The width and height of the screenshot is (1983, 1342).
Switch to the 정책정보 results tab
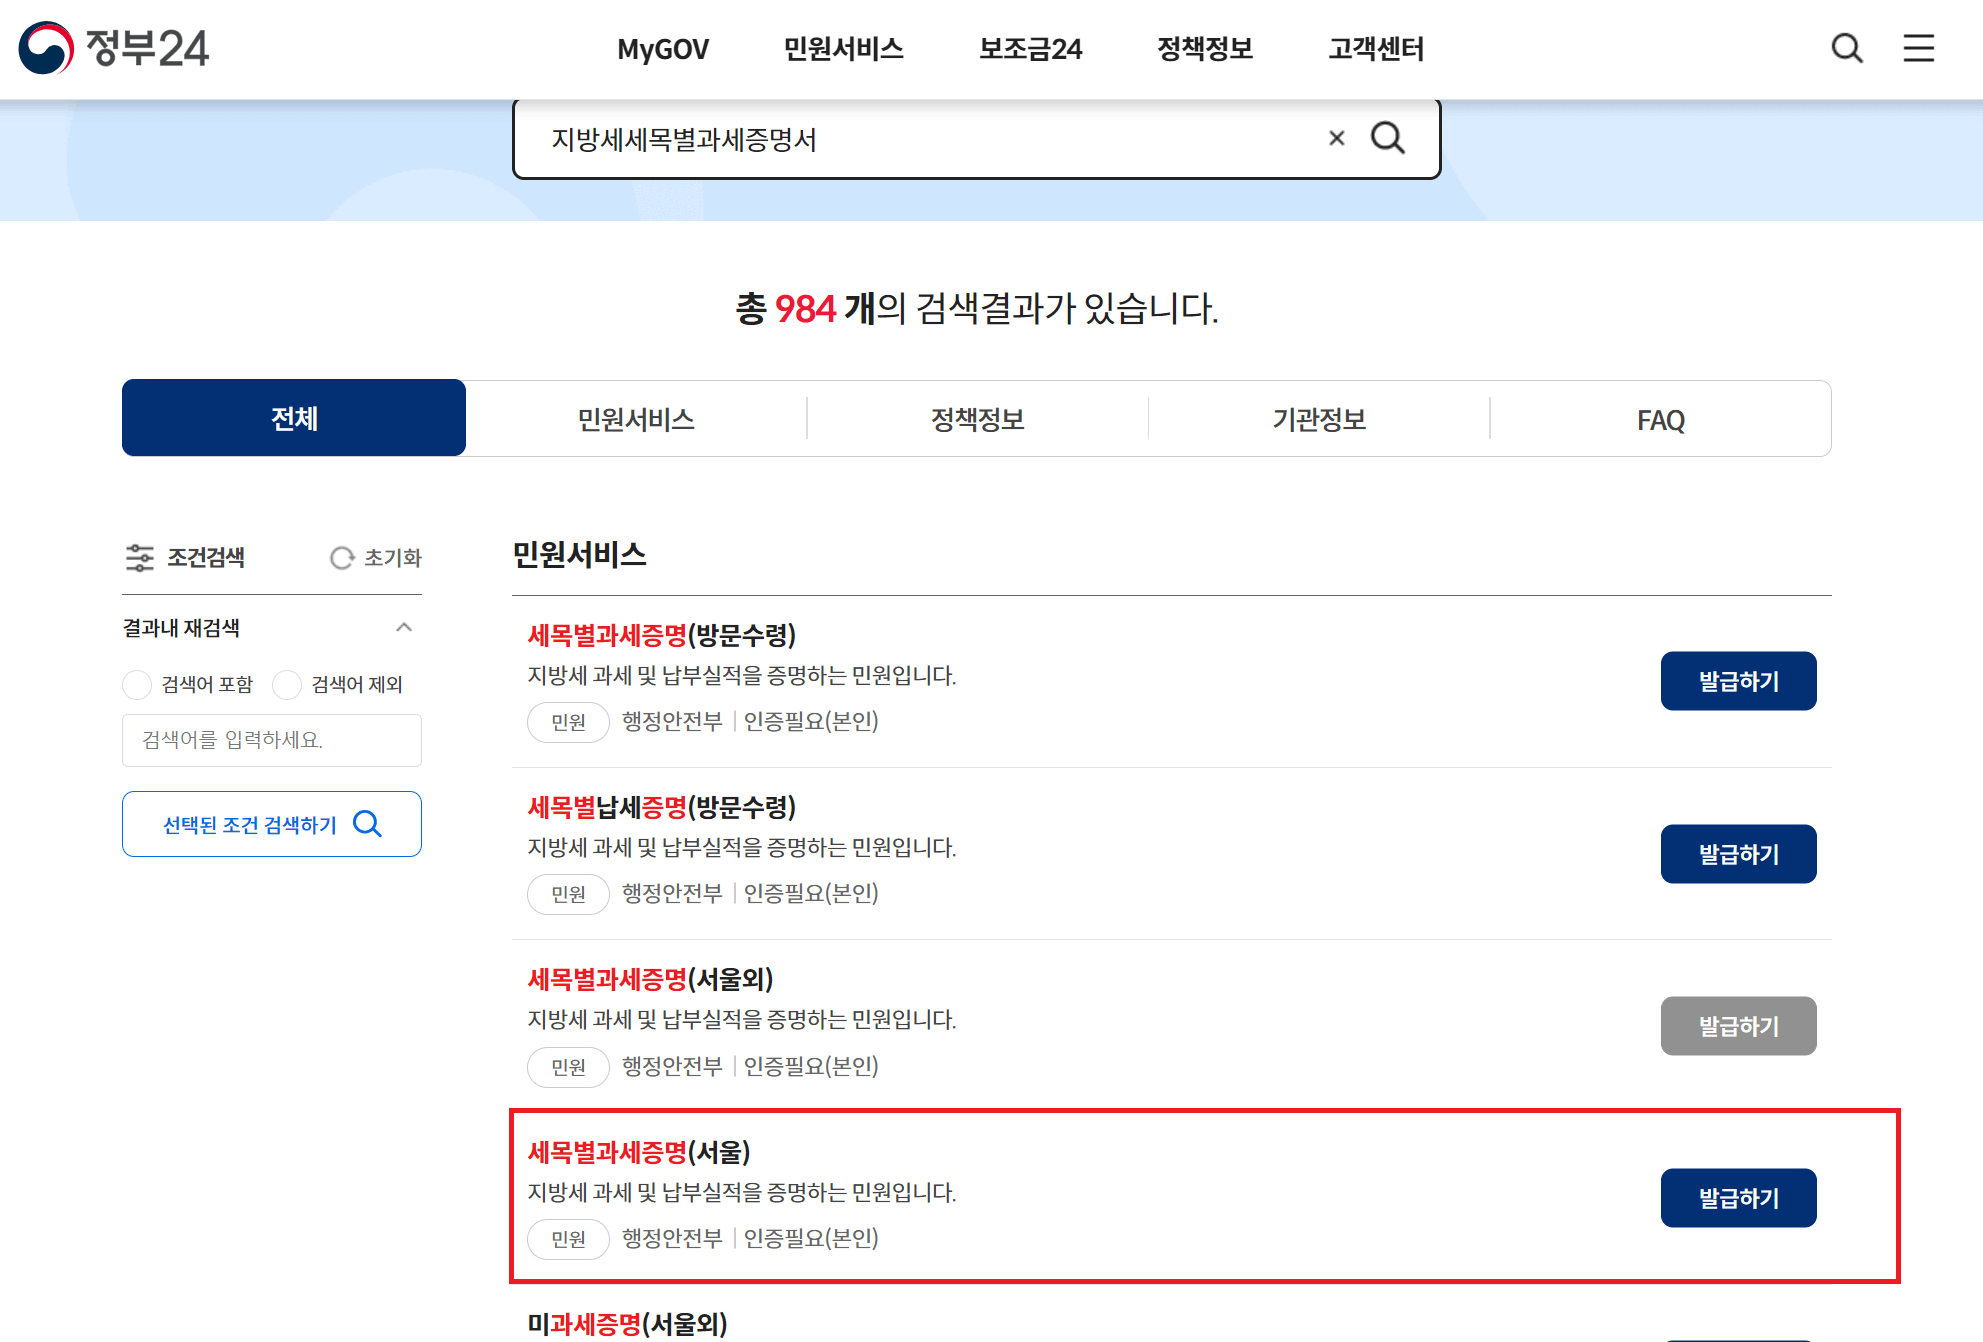point(977,419)
